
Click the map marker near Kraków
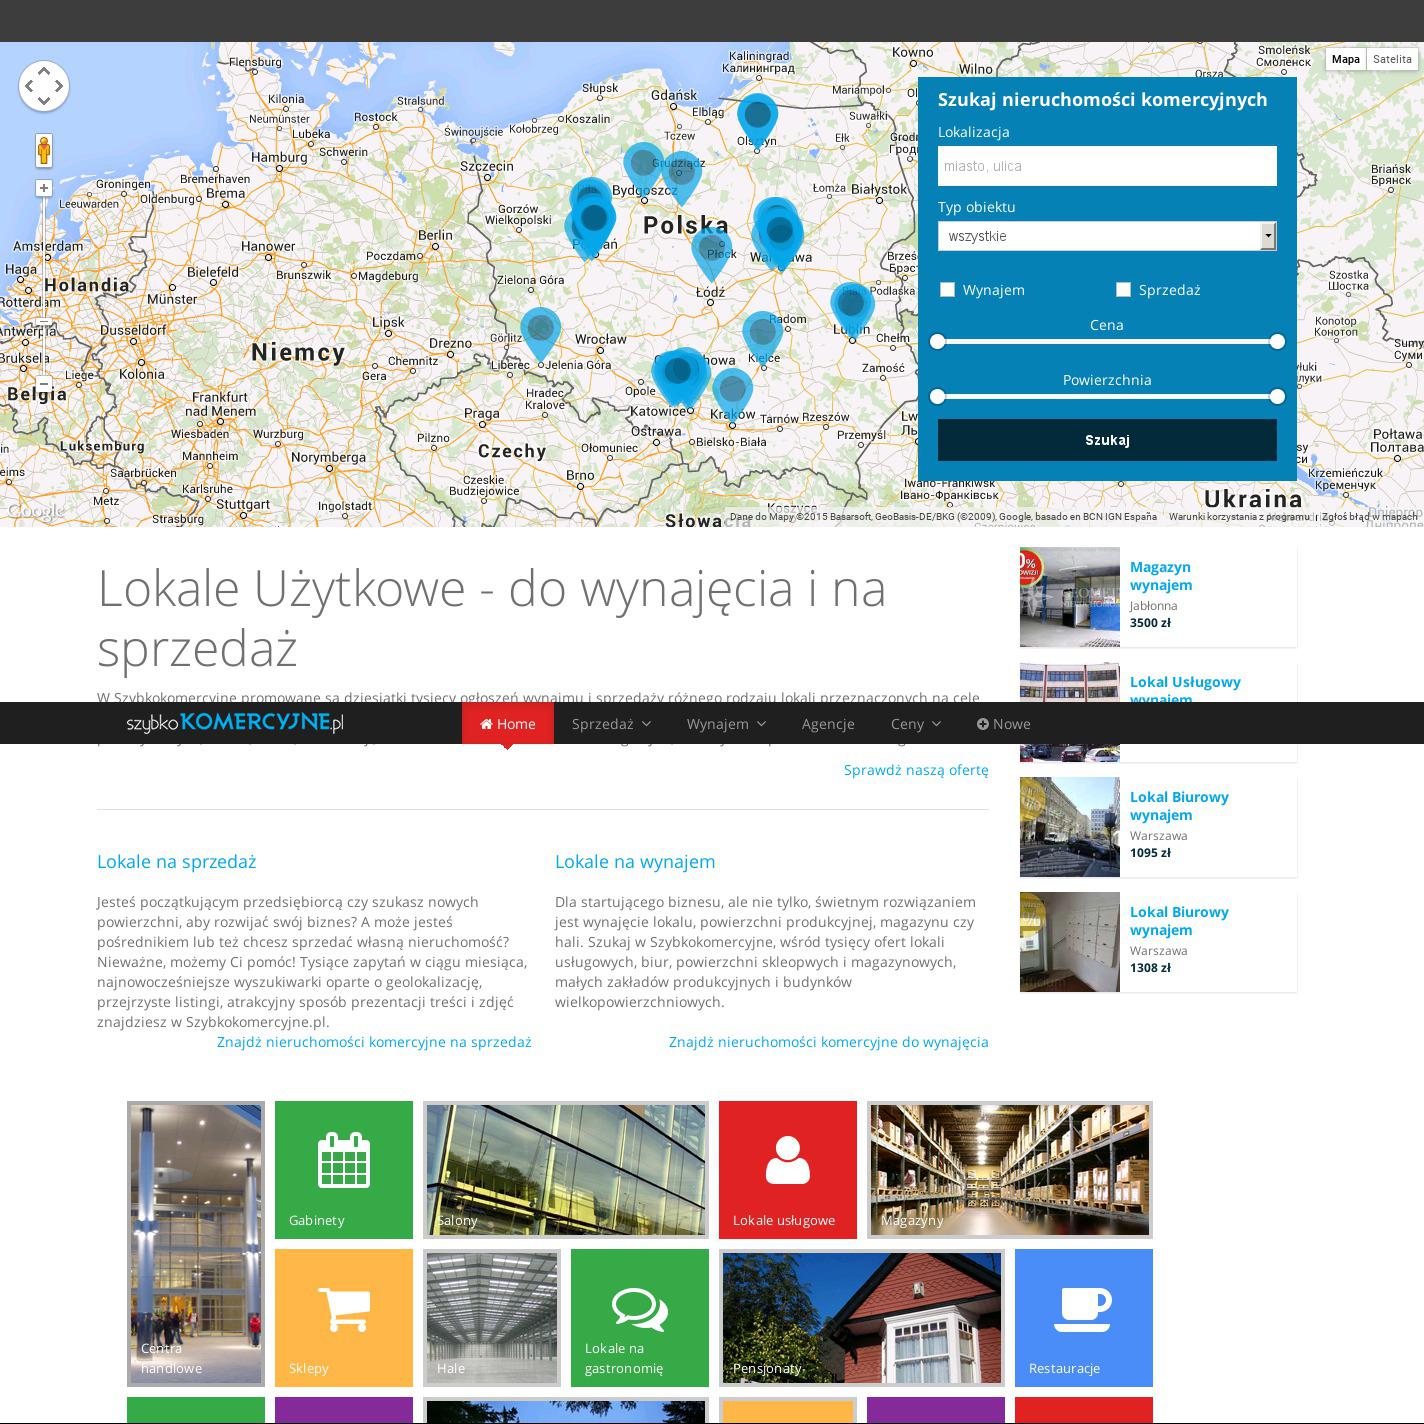pyautogui.click(x=732, y=395)
